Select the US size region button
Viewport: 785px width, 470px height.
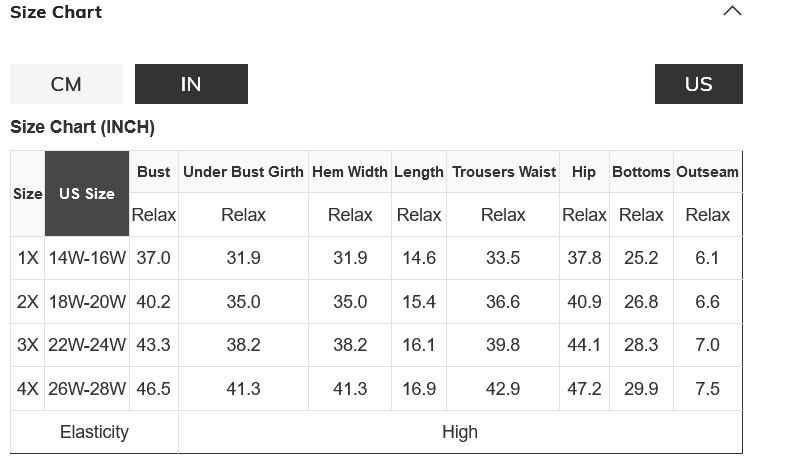pyautogui.click(x=698, y=84)
